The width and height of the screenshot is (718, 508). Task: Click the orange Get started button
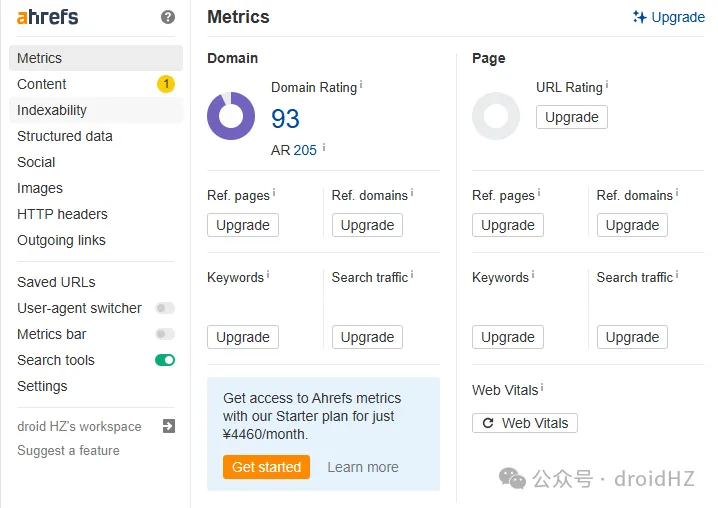pyautogui.click(x=266, y=467)
